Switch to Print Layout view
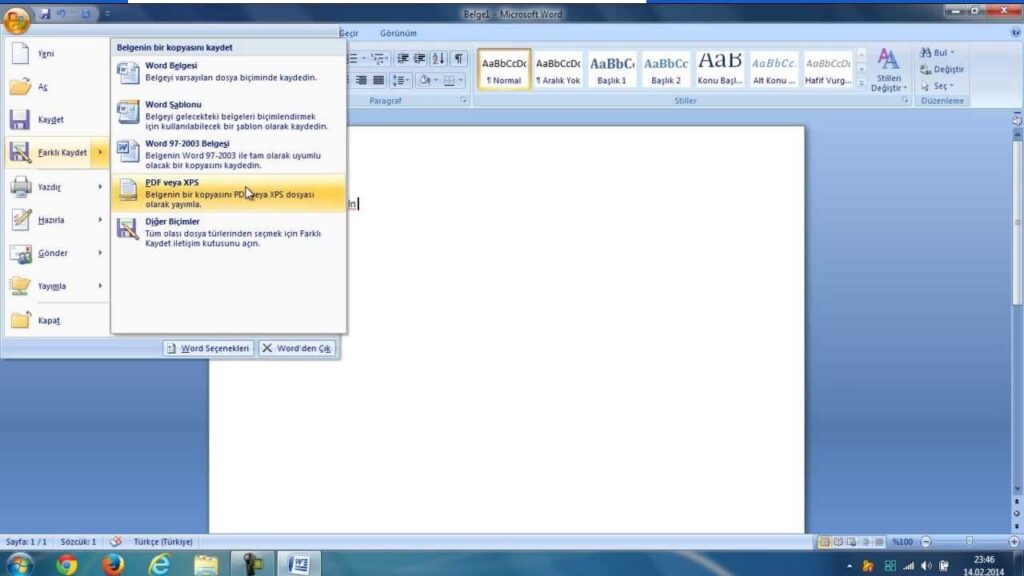The height and width of the screenshot is (576, 1024). coord(824,542)
